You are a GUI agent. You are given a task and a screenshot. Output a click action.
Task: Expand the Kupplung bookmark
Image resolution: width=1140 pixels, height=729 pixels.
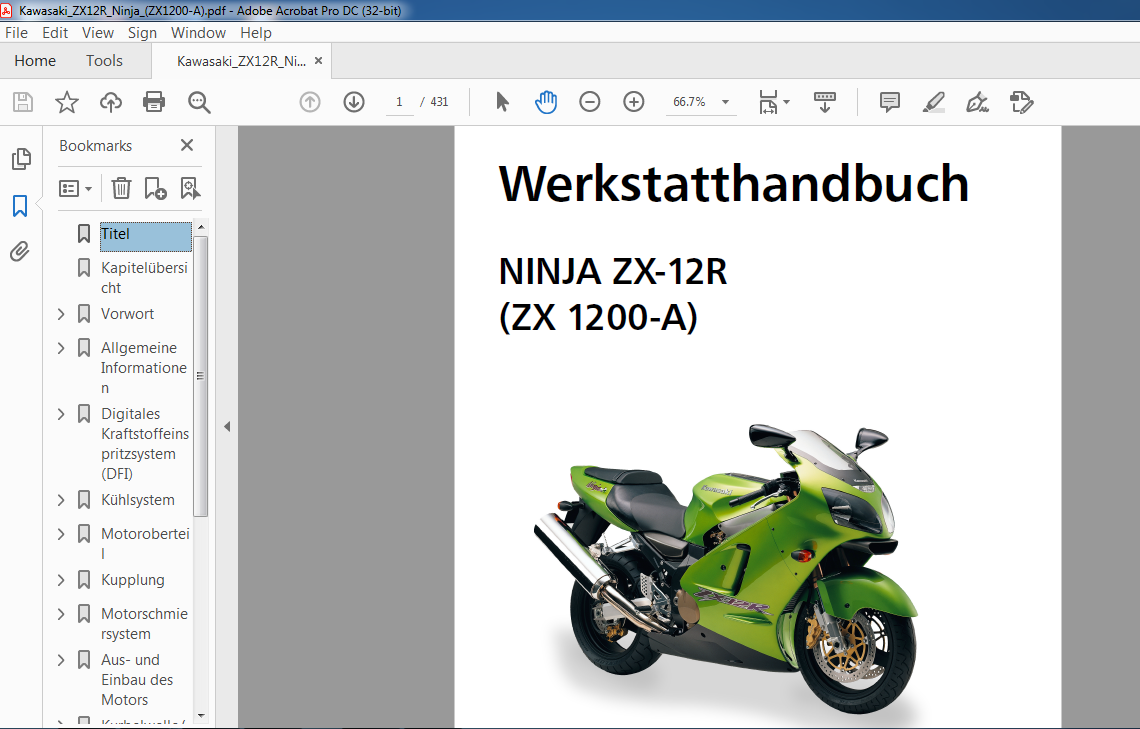tap(61, 580)
